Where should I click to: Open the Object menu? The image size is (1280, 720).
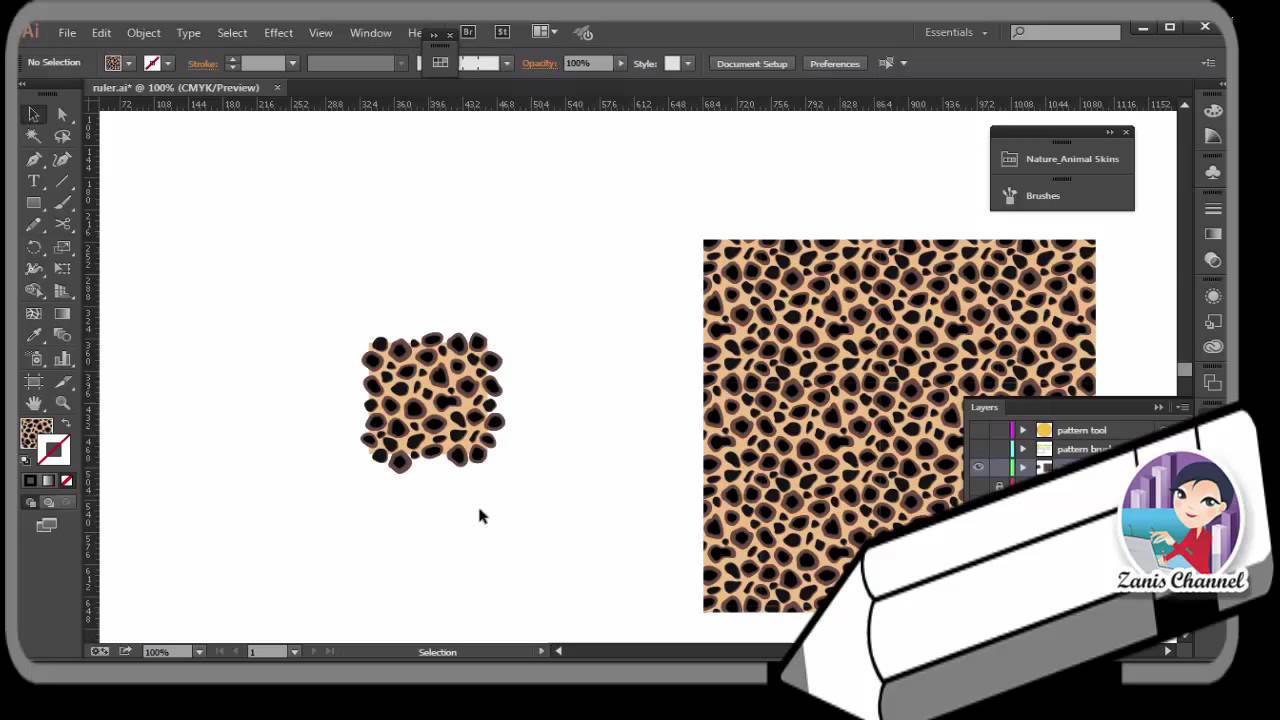(x=143, y=33)
